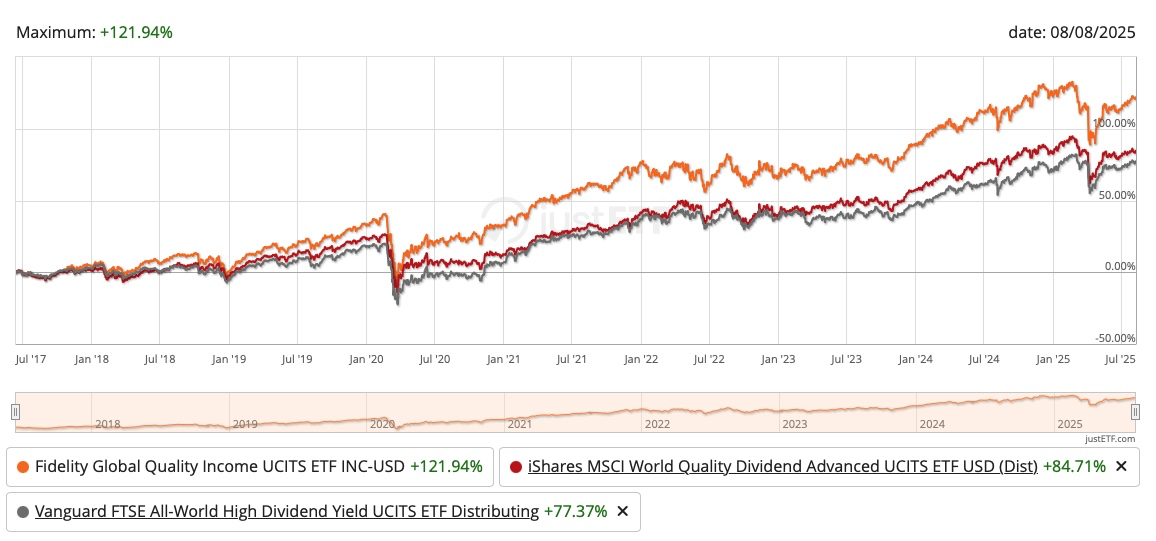Viewport: 1156px width, 541px height.
Task: Remove iShares MSCI World Quality Dividend ETF
Action: (x=1121, y=467)
